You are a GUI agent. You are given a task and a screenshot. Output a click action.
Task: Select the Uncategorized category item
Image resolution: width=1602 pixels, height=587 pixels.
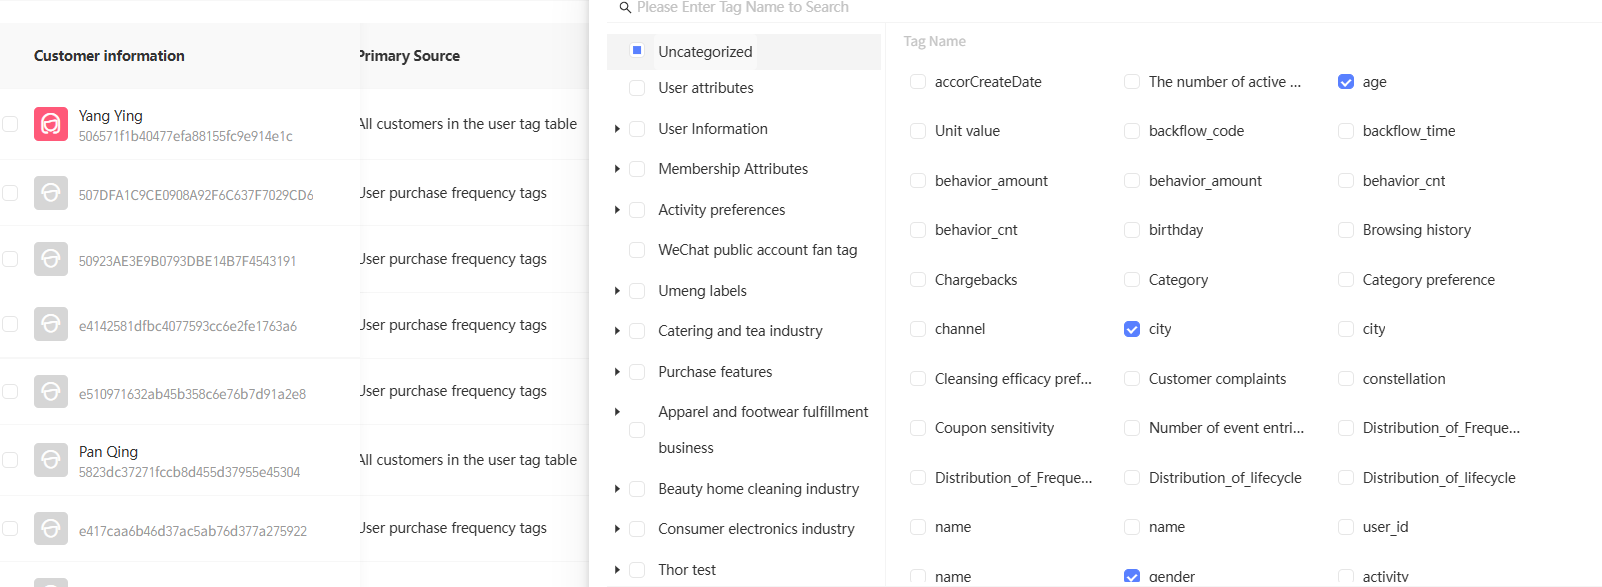704,52
